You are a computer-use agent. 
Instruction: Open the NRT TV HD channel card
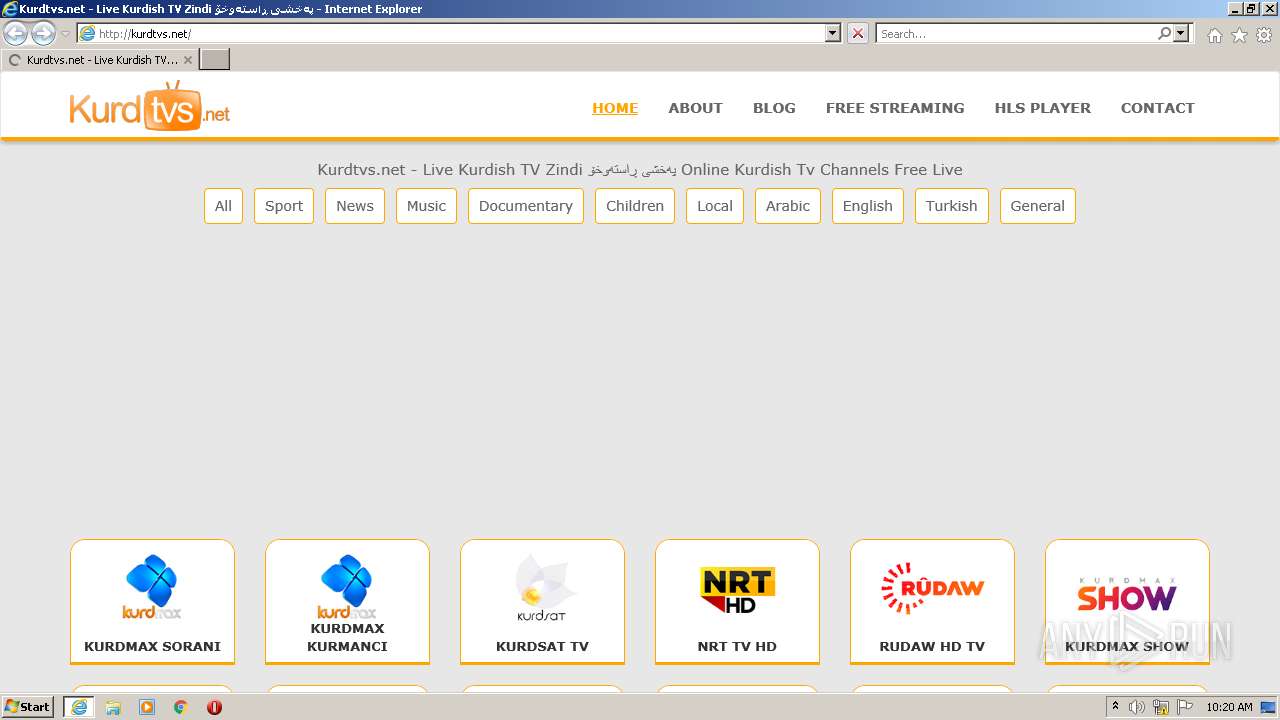(x=737, y=602)
